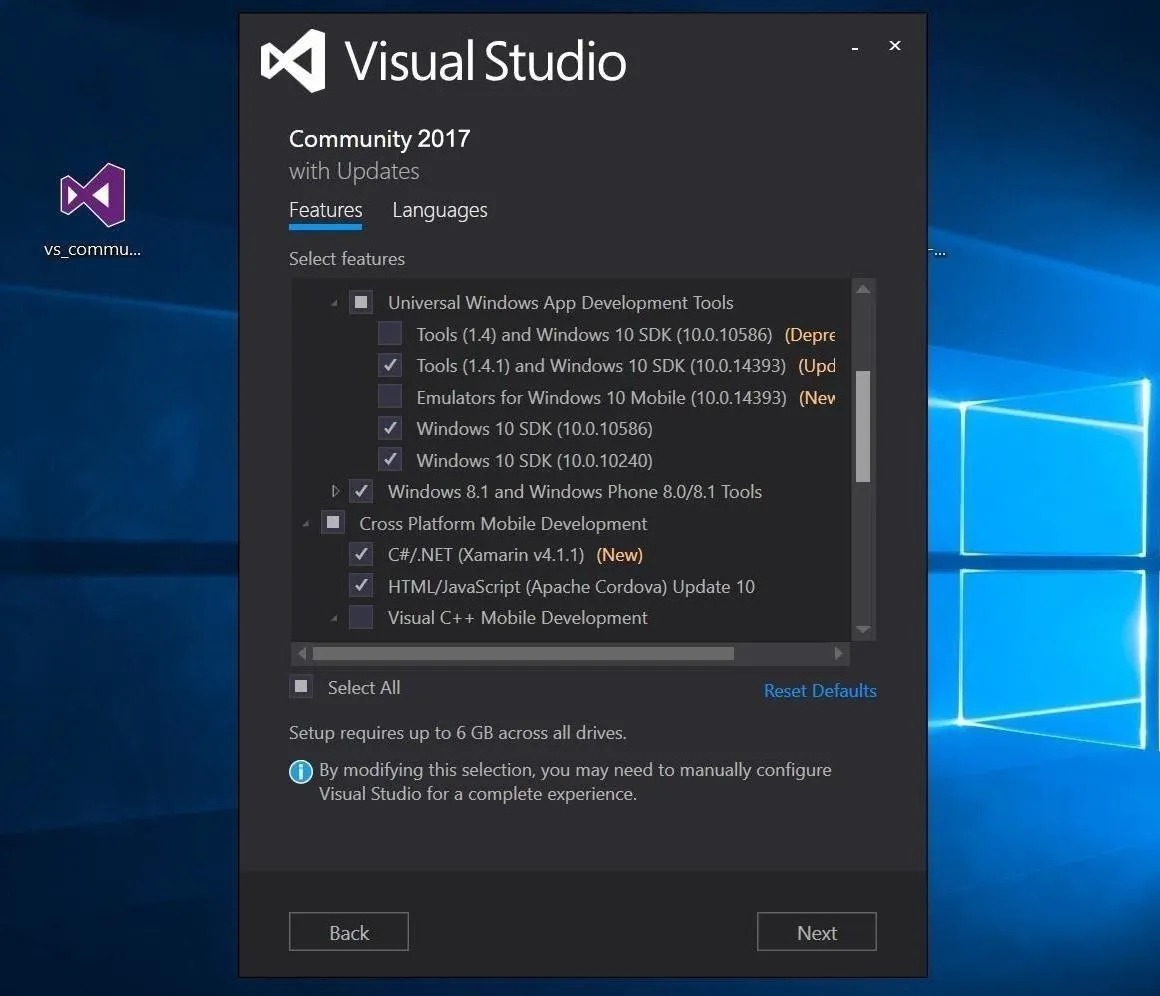
Task: Uncheck Windows 10 SDK (10.0.10586) checkbox
Action: [x=390, y=428]
